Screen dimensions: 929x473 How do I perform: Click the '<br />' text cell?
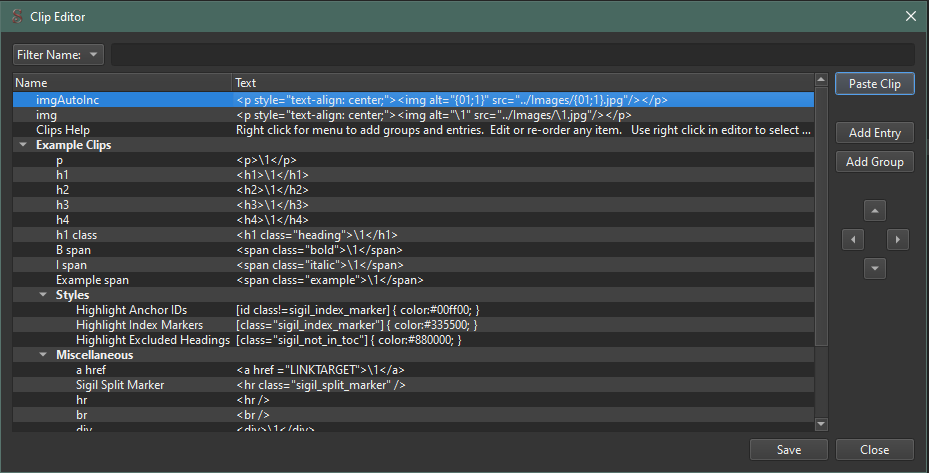coord(253,415)
